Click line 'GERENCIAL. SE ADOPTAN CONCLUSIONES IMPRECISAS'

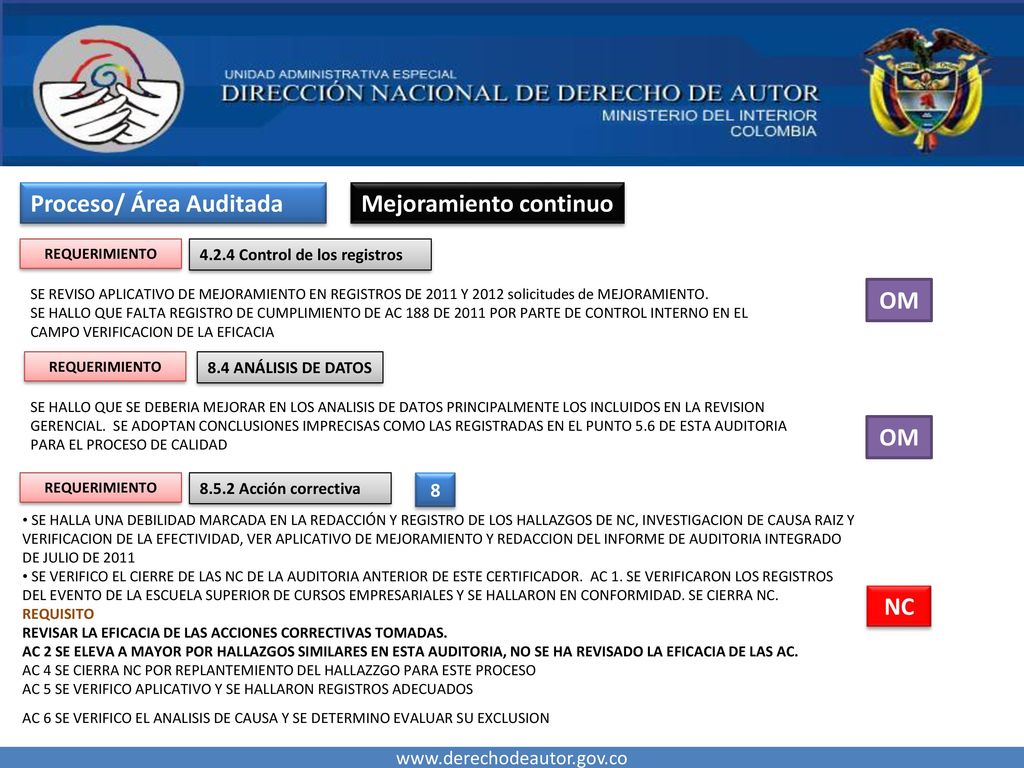point(408,426)
